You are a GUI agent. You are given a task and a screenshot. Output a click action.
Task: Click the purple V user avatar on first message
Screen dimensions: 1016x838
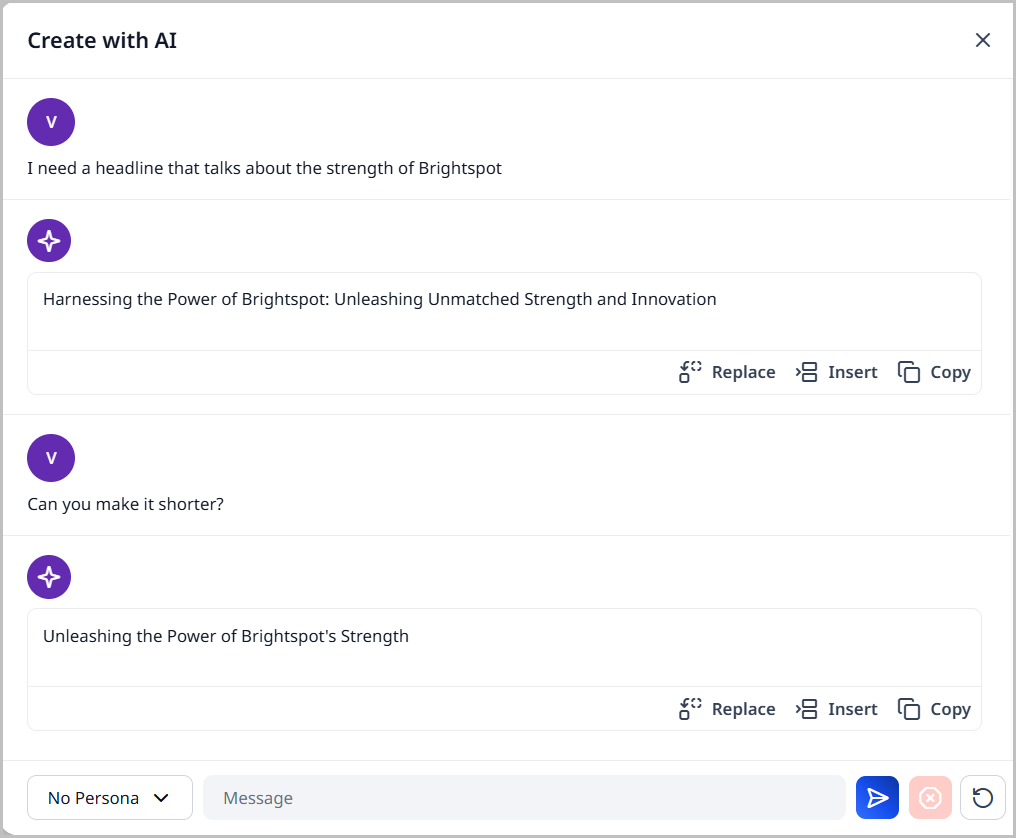[51, 121]
